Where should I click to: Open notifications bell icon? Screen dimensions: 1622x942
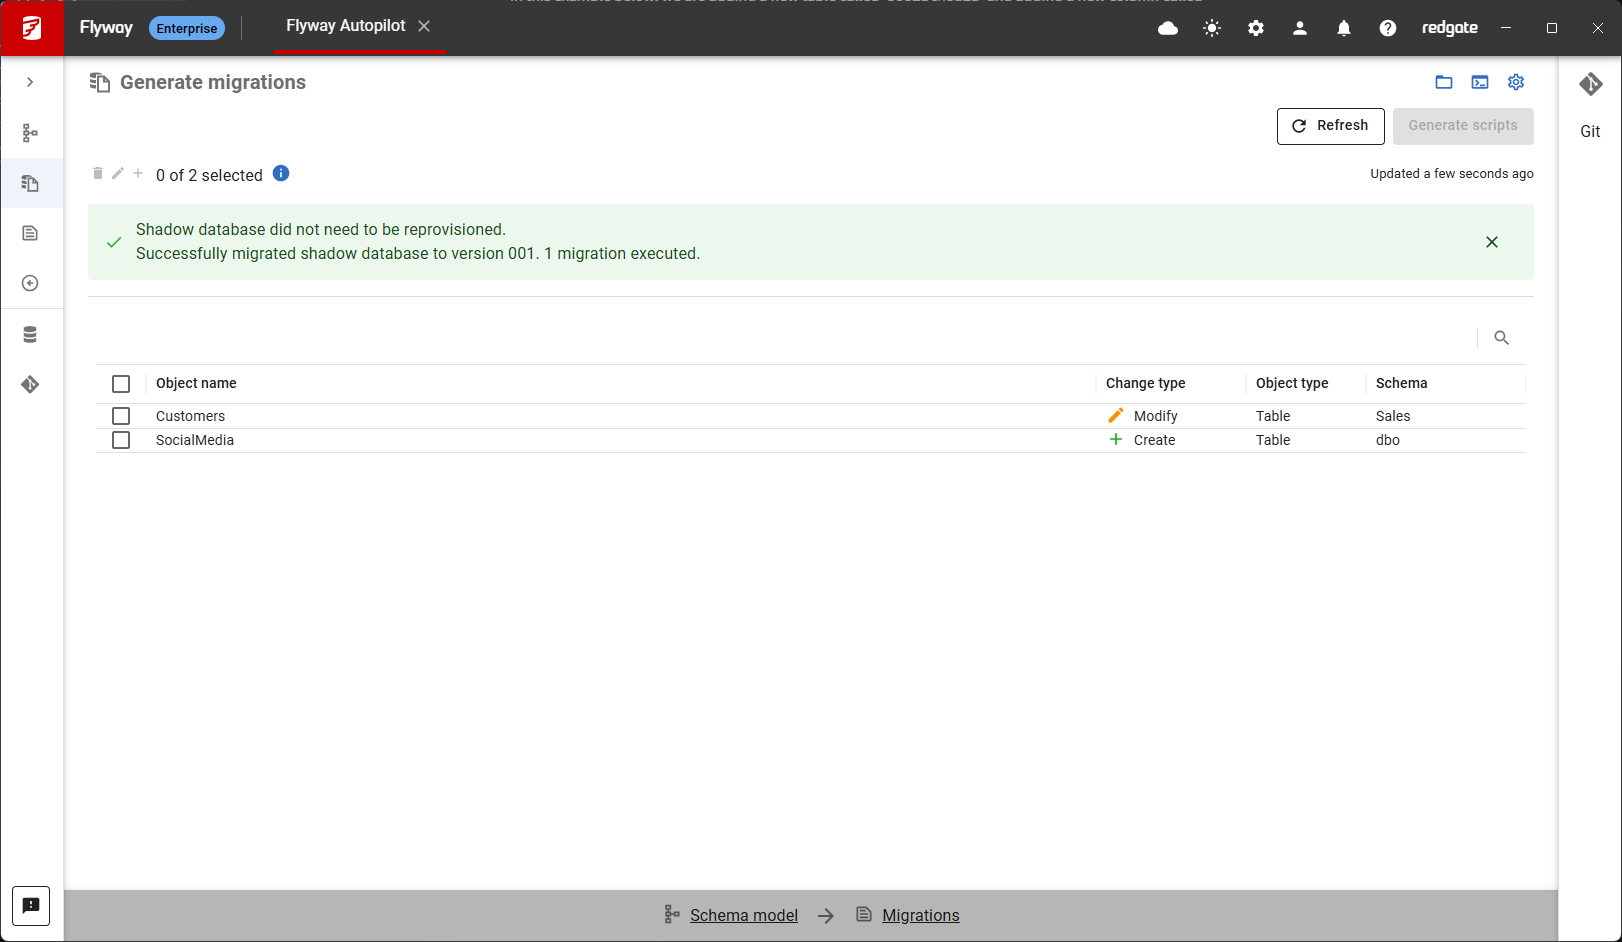(x=1344, y=28)
